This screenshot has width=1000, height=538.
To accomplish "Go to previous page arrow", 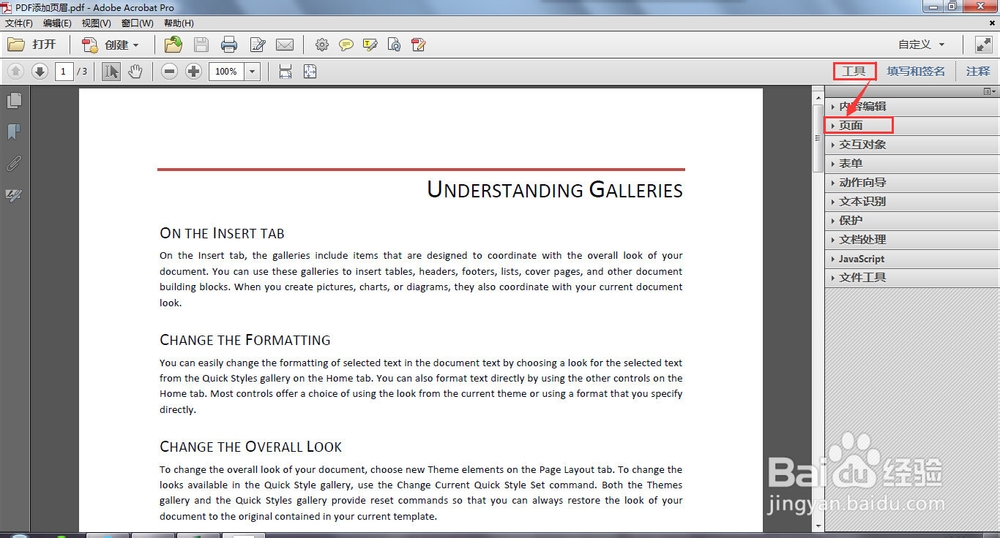I will coord(16,71).
